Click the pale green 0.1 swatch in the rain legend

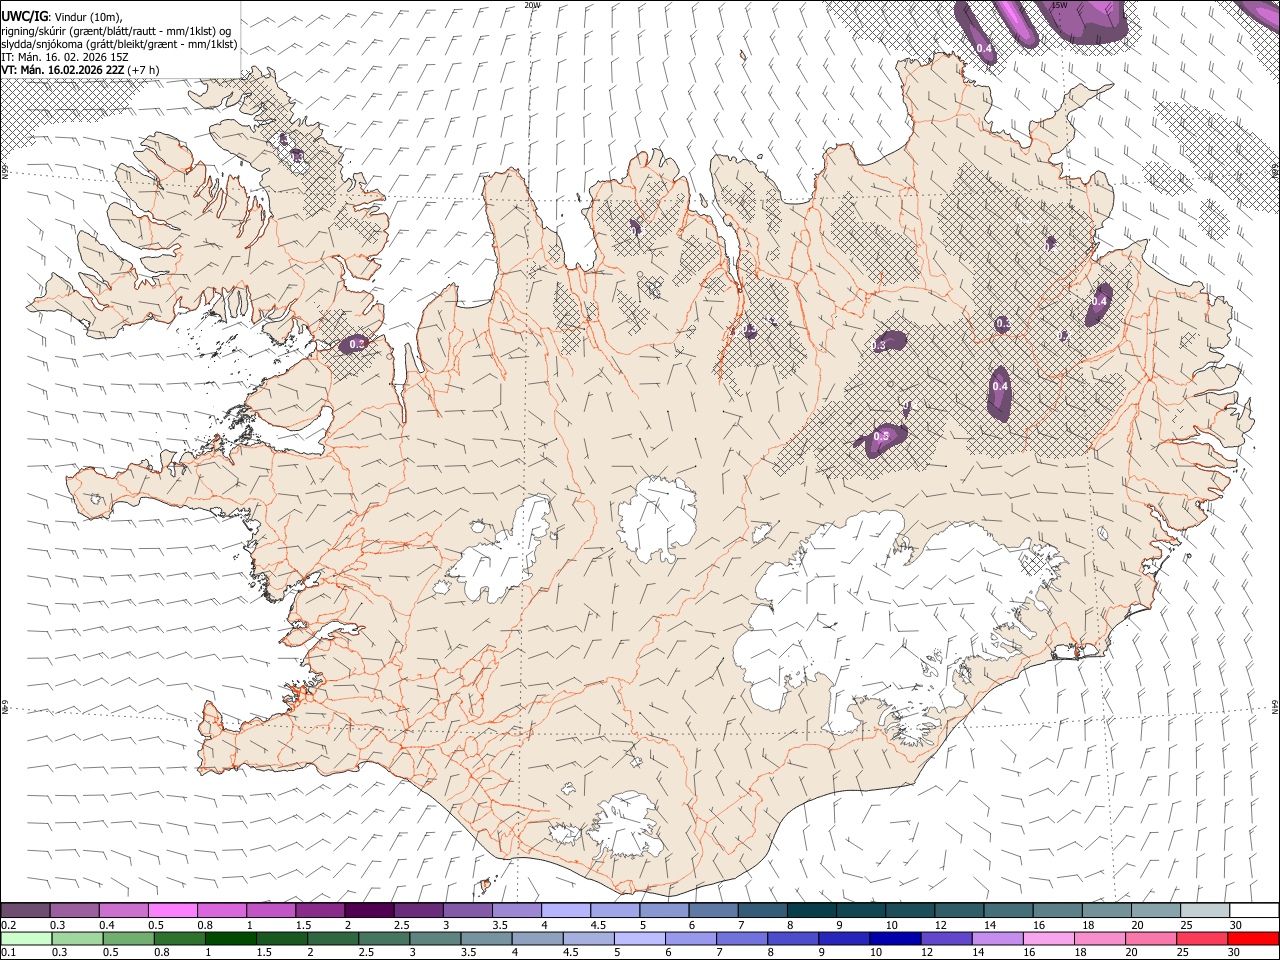[26, 938]
